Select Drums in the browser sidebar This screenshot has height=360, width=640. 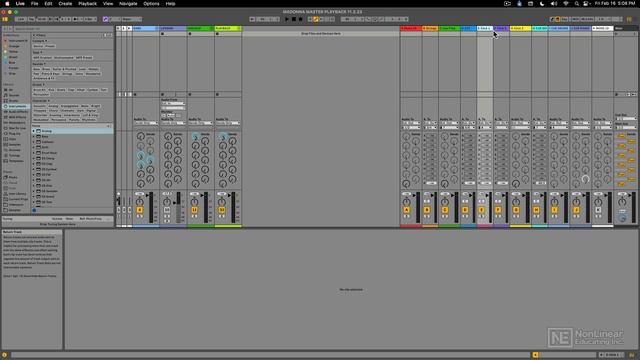pyautogui.click(x=14, y=100)
